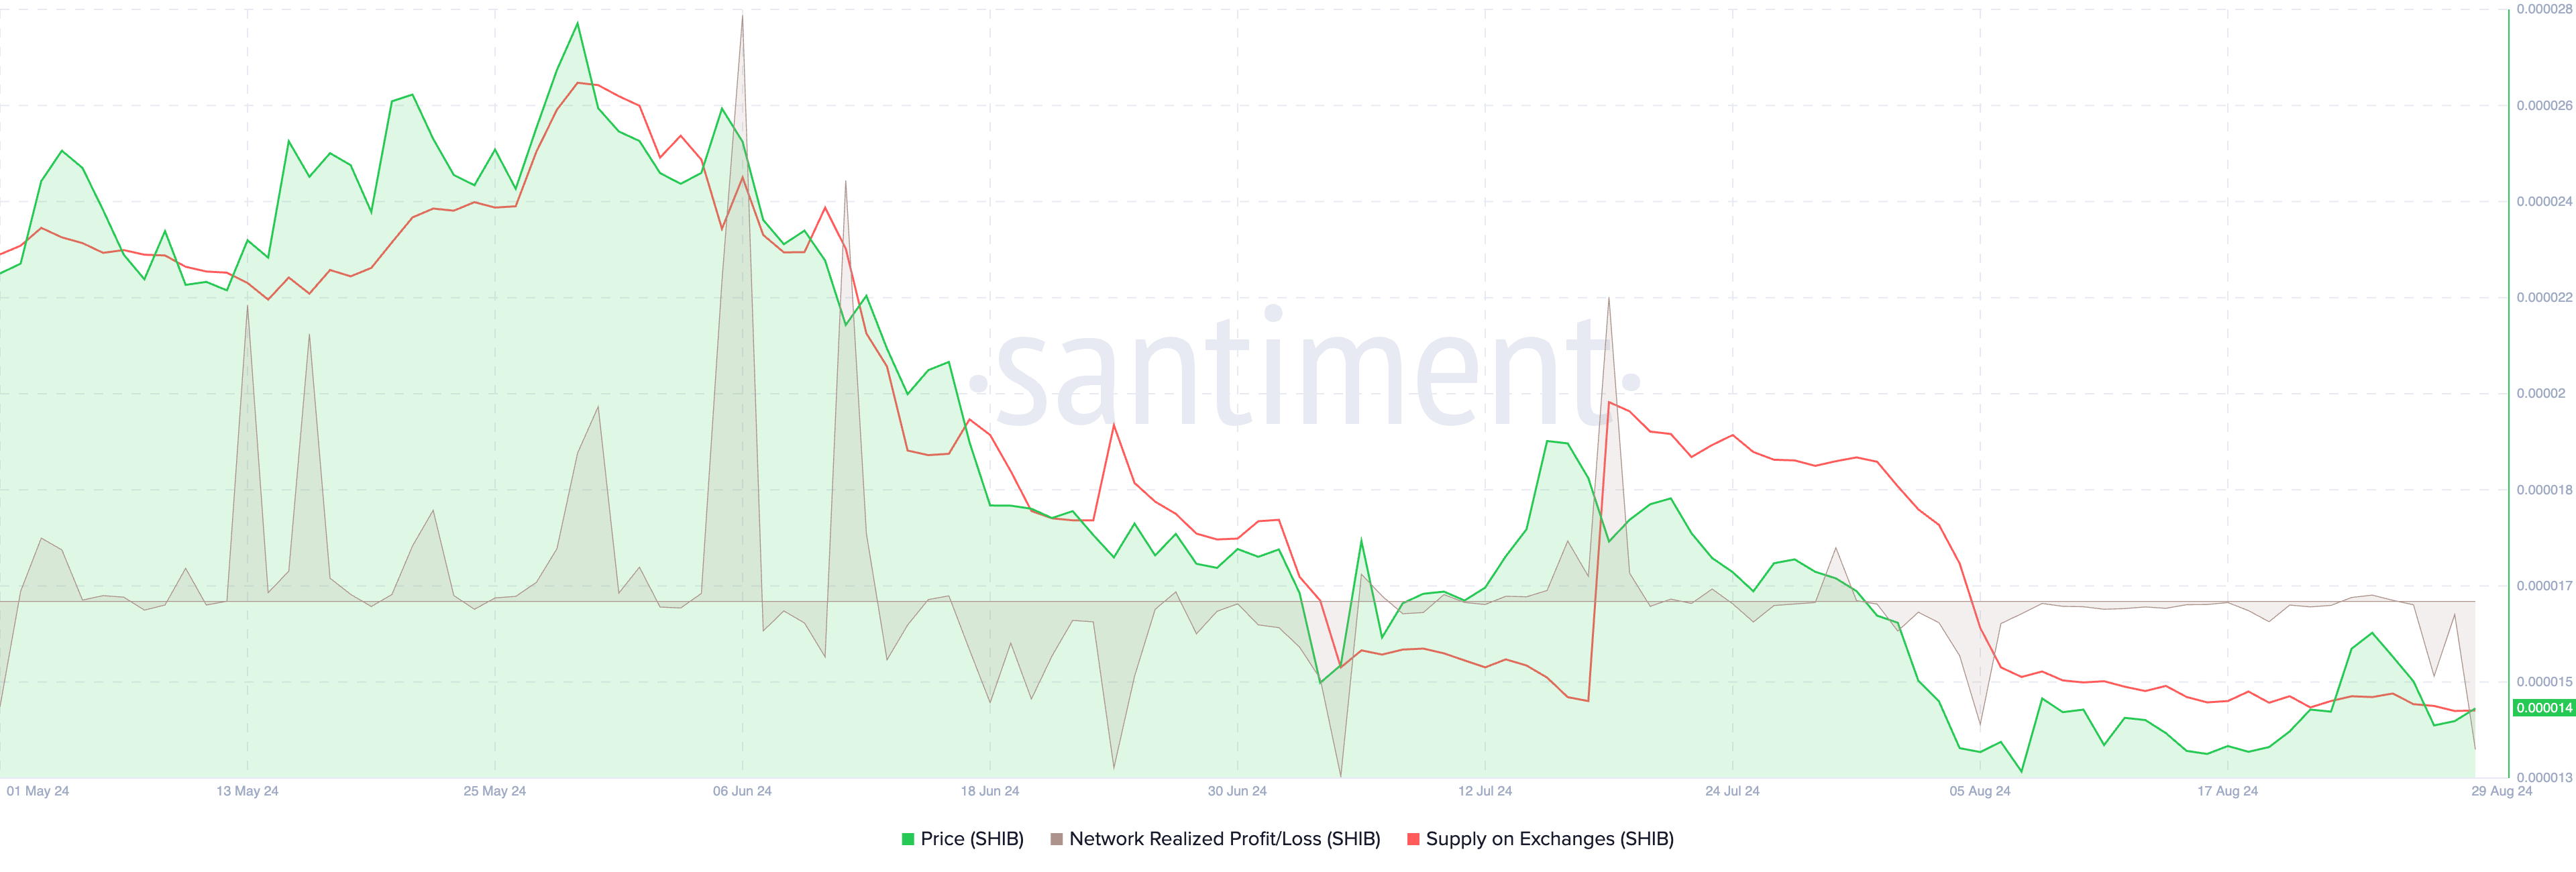Image resolution: width=2576 pixels, height=872 pixels.
Task: Click the green 0.000014 current price tag
Action: tap(2544, 708)
